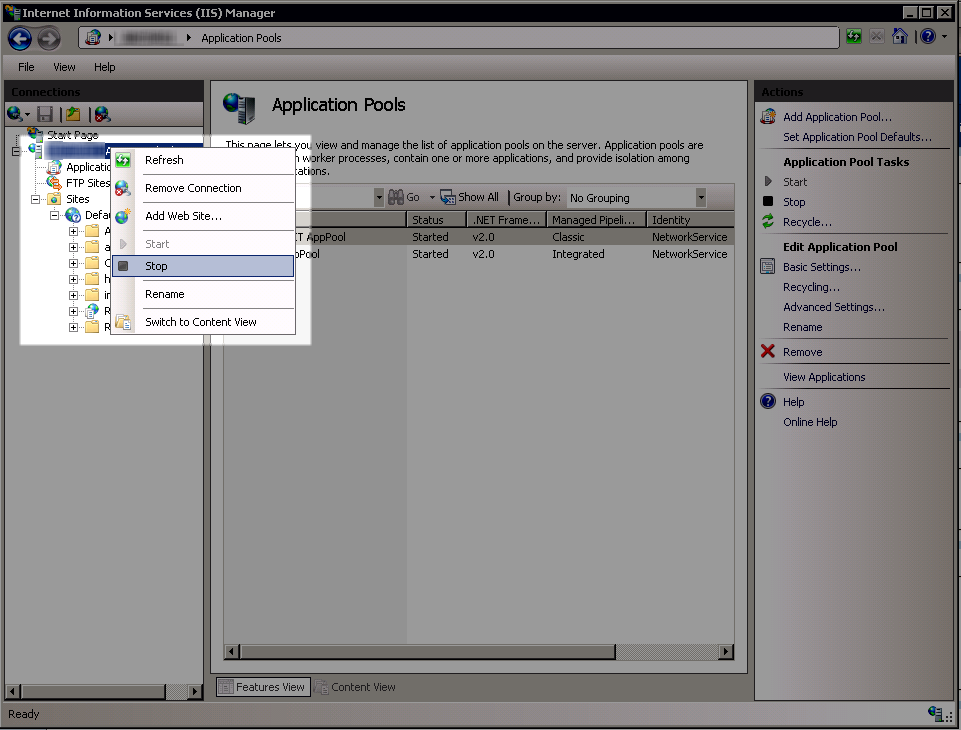Viewport: 961px width, 730px height.
Task: Collapse the server node in Connections tree
Action: click(x=15, y=151)
